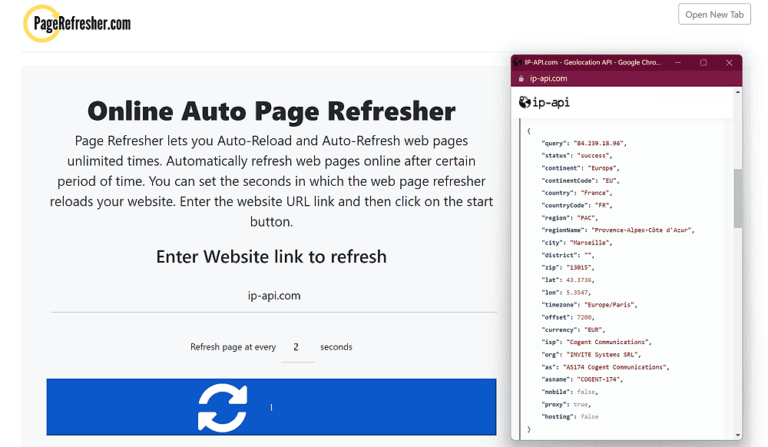Click the ip-api globe logo icon
Image resolution: width=768 pixels, height=447 pixels.
pyautogui.click(x=525, y=102)
